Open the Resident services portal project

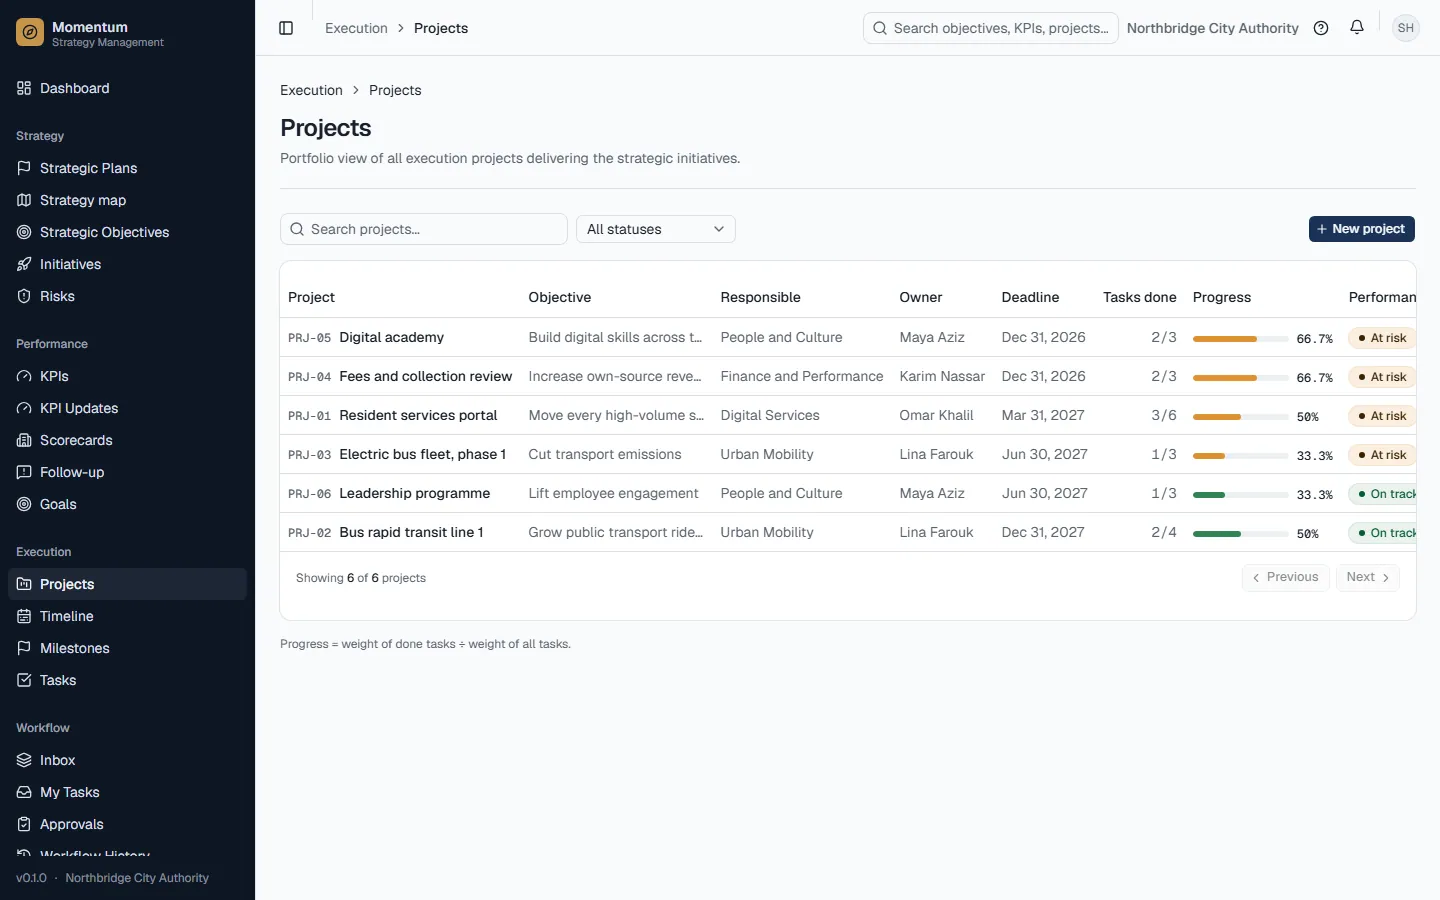click(418, 415)
